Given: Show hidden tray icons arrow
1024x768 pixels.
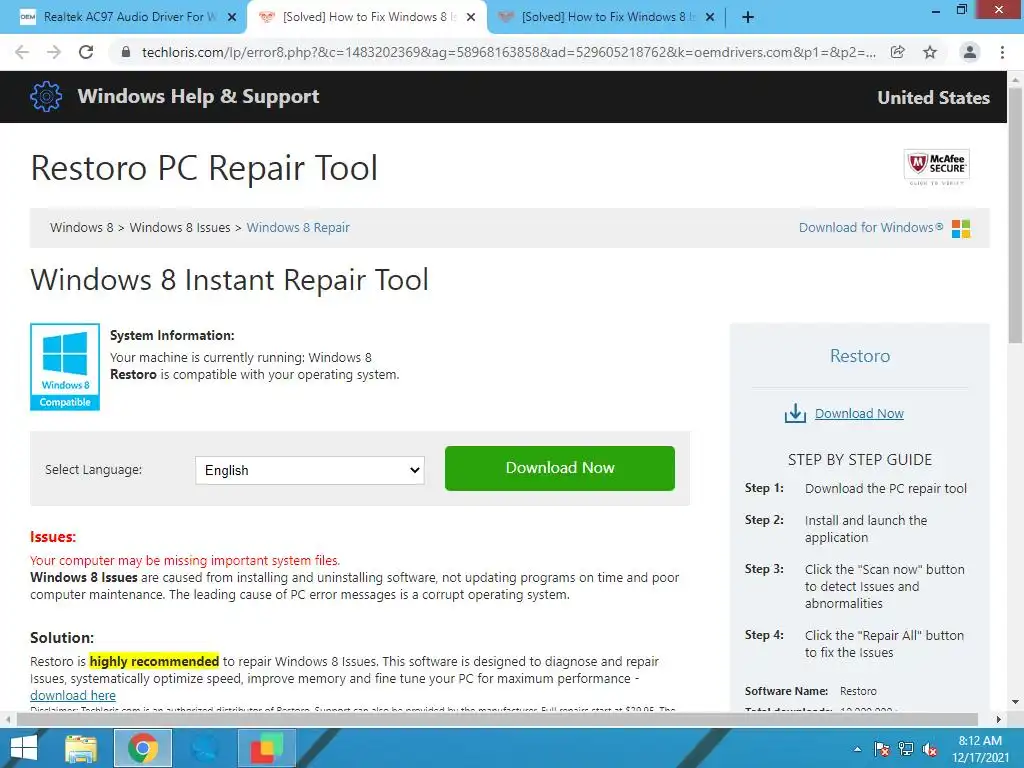Looking at the screenshot, I should point(857,749).
